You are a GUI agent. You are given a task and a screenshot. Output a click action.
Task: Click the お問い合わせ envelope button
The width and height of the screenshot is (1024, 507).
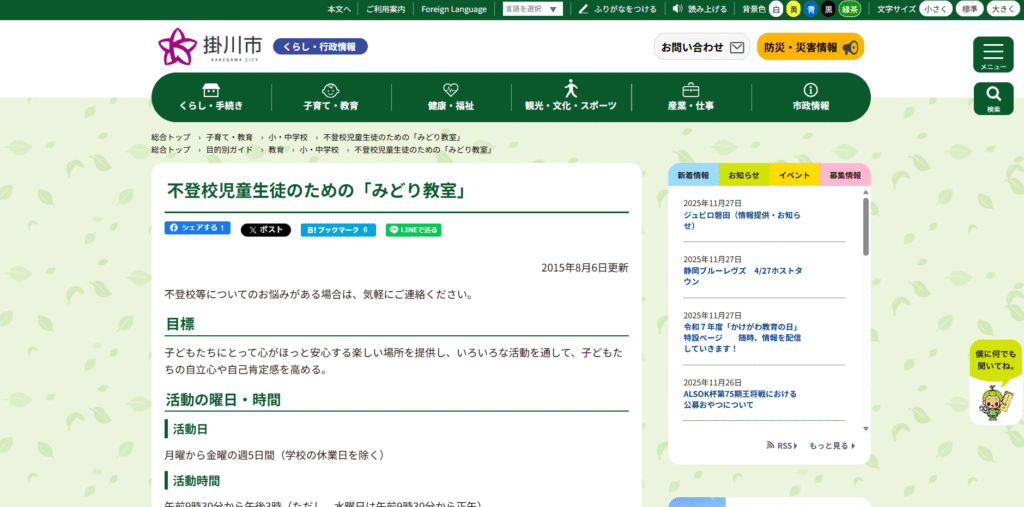point(702,47)
